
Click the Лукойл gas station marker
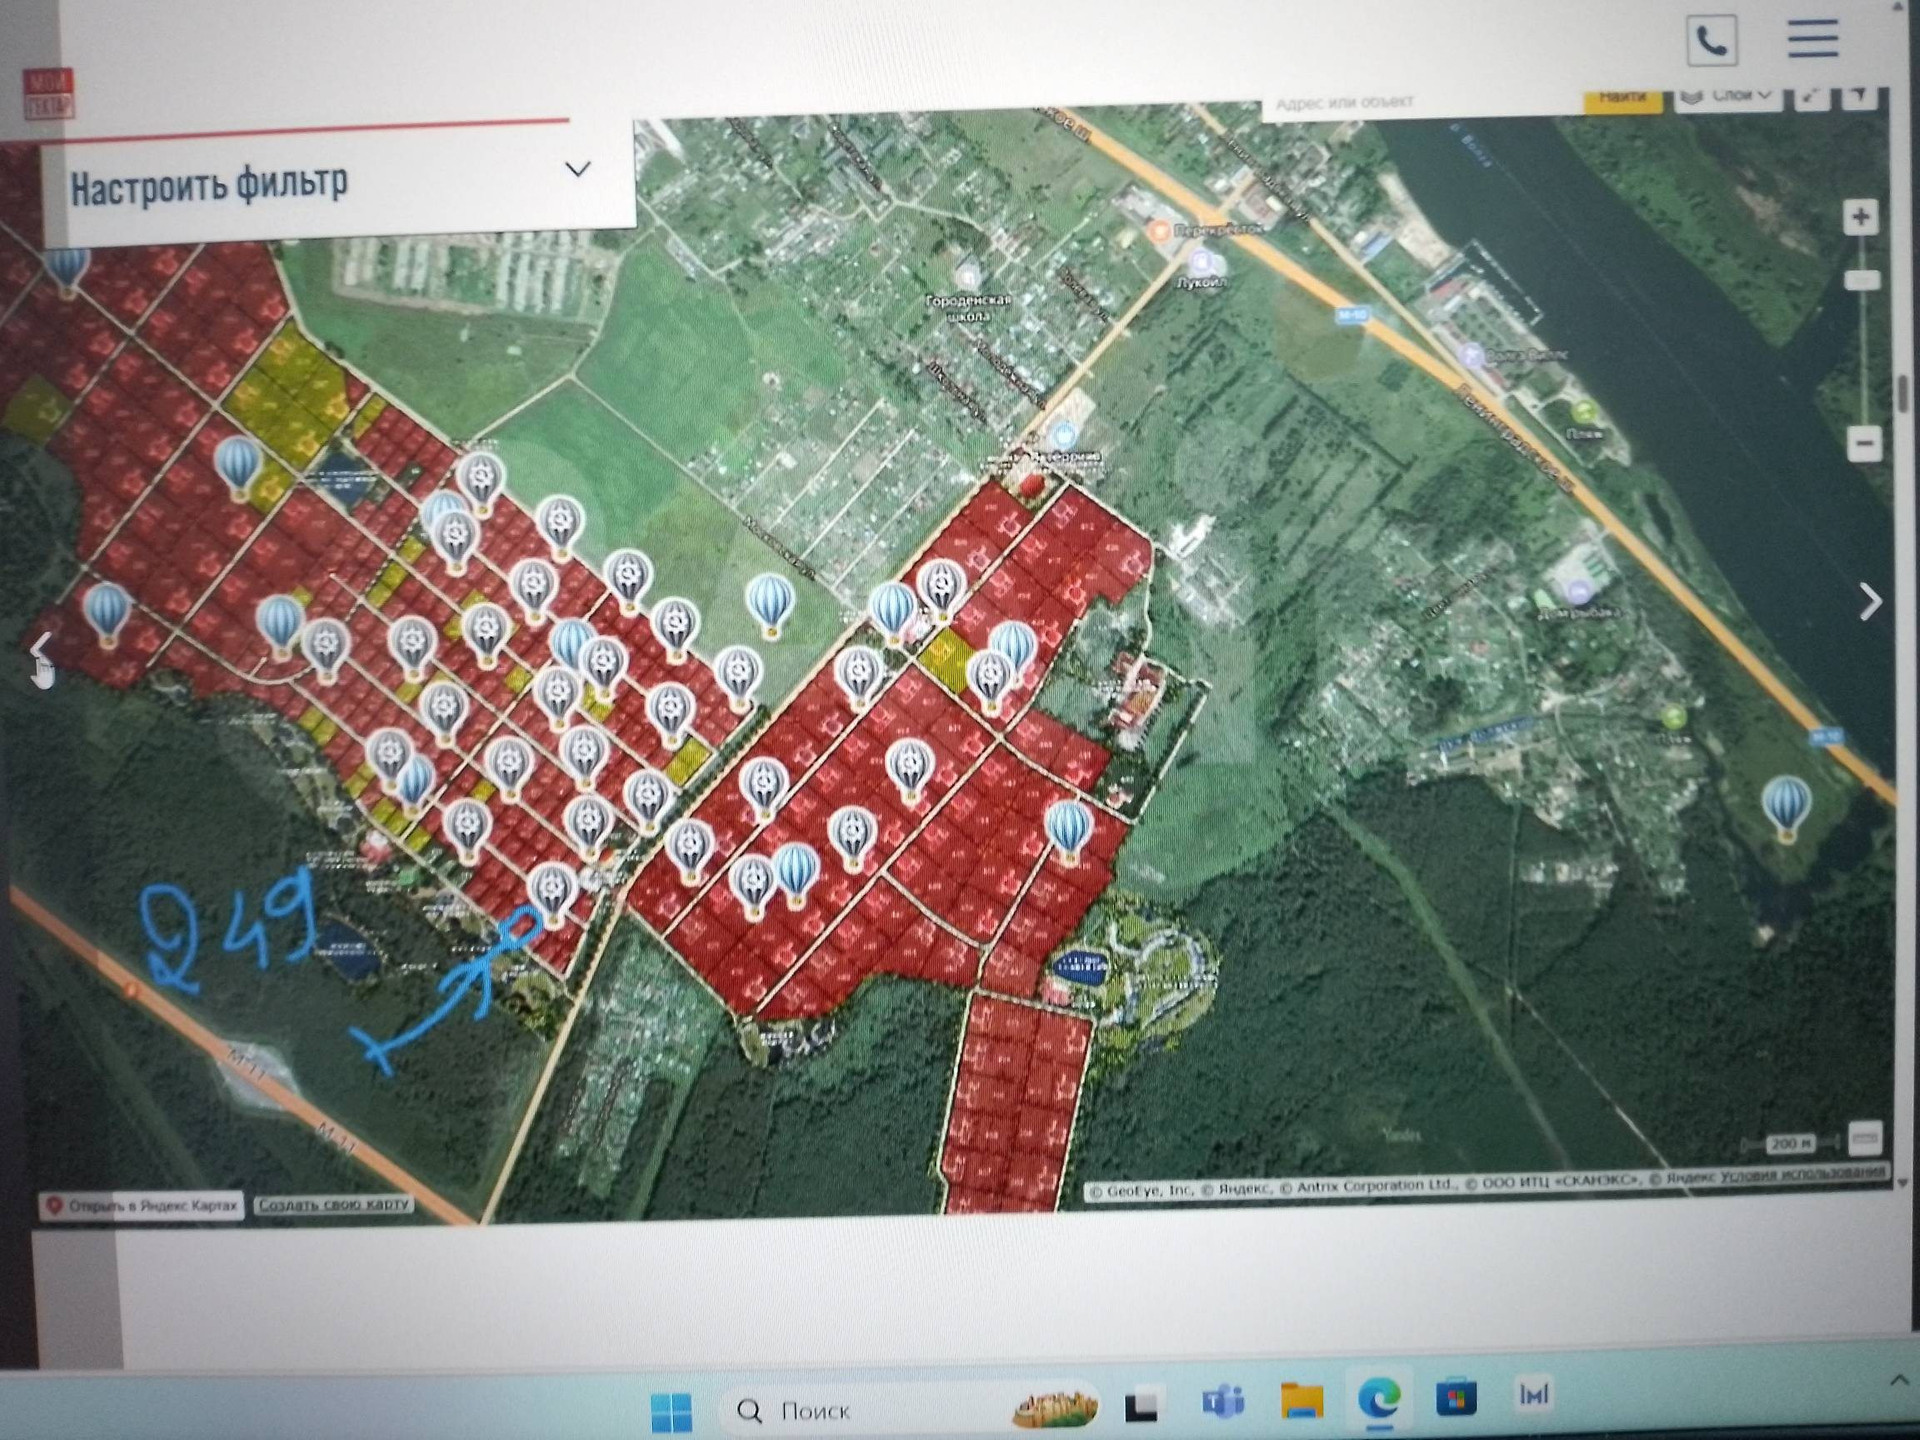point(1202,263)
